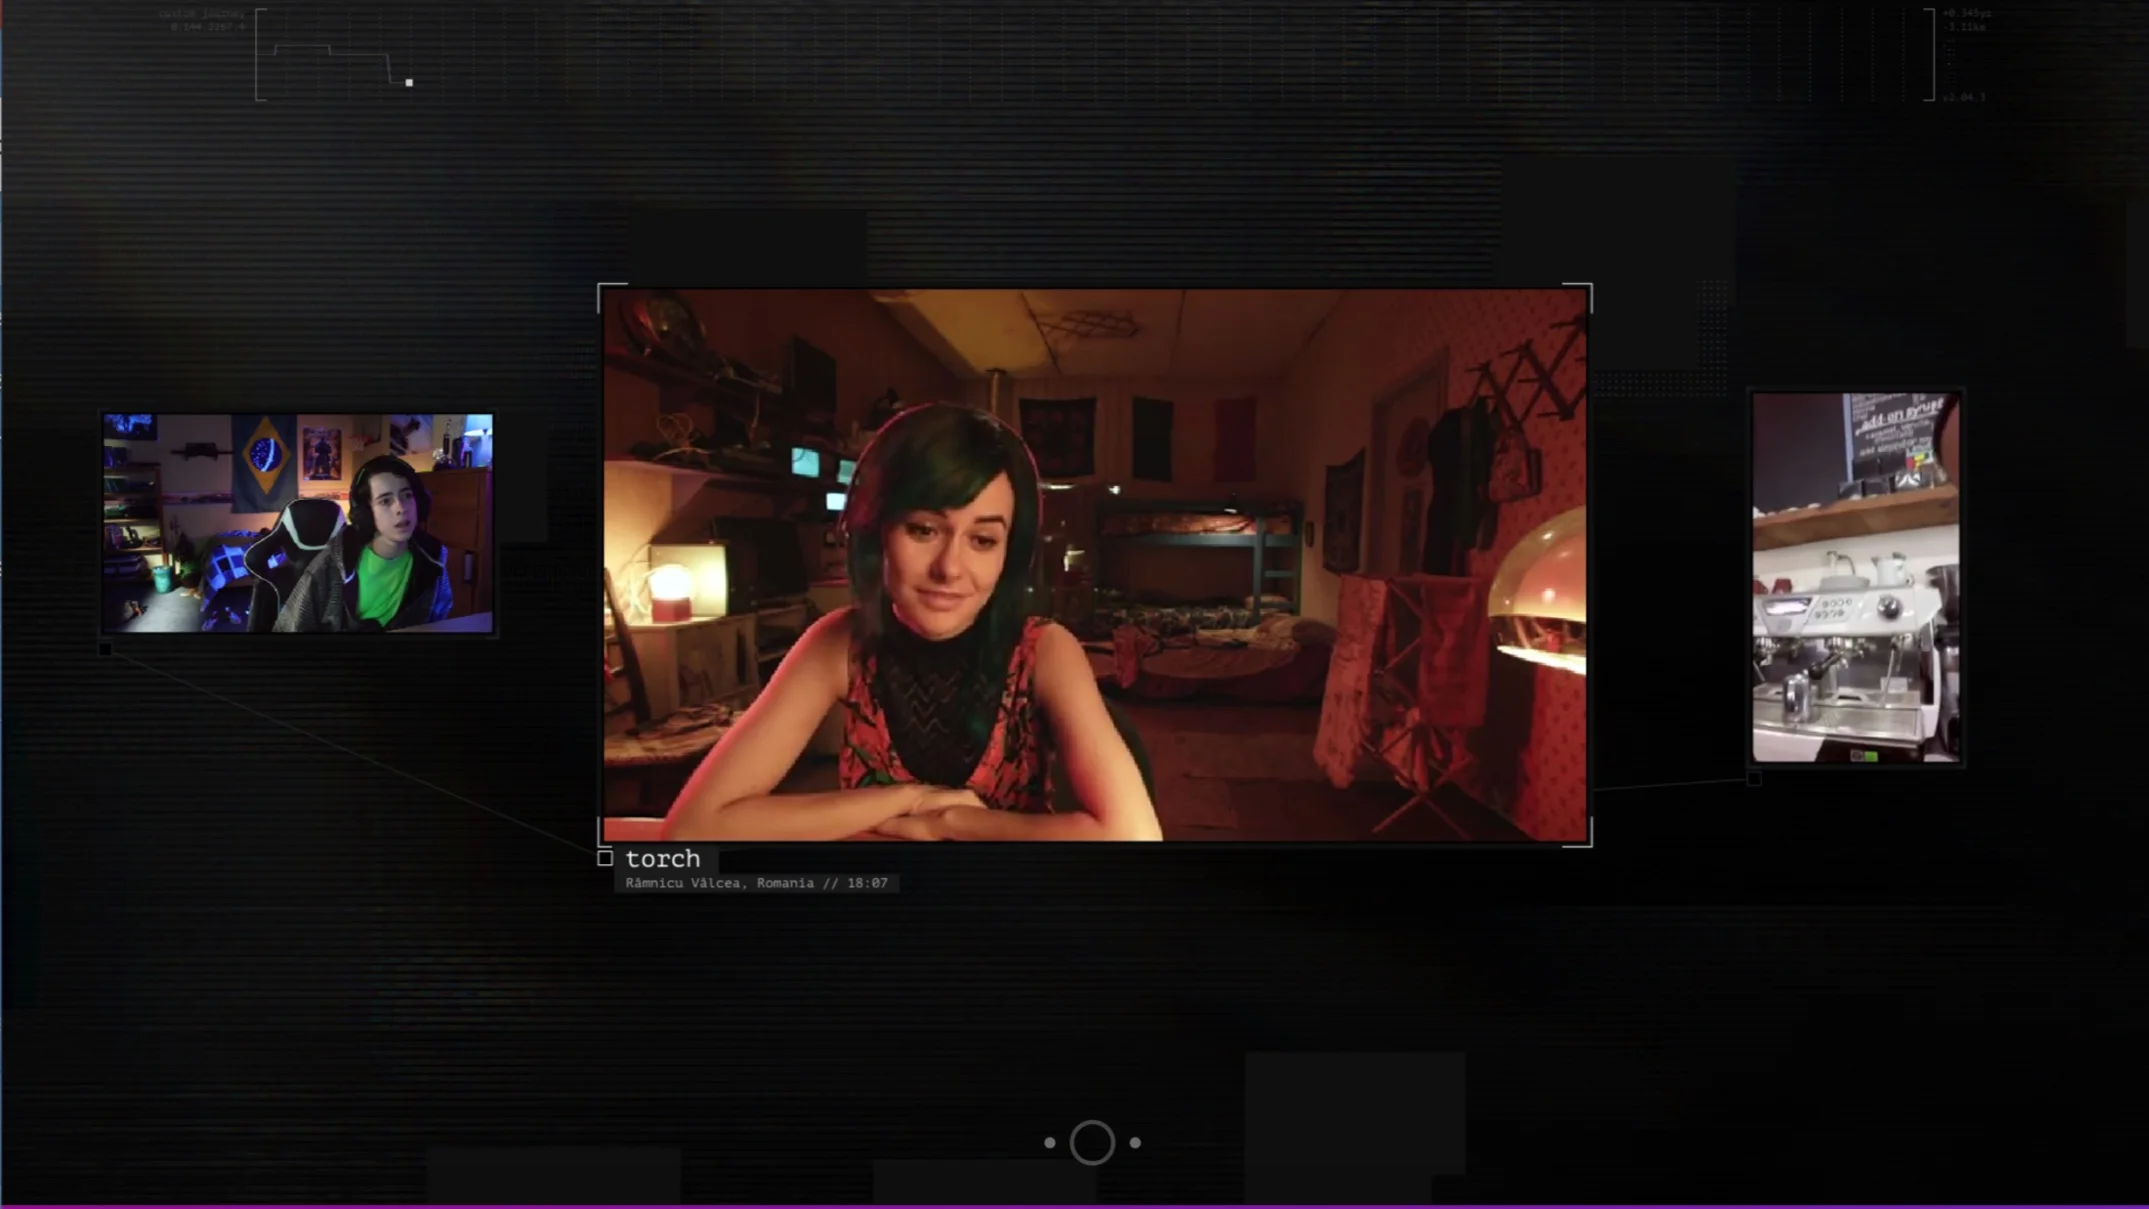The height and width of the screenshot is (1209, 2149).
Task: Switch focus to the torch channel label
Action: [662, 858]
